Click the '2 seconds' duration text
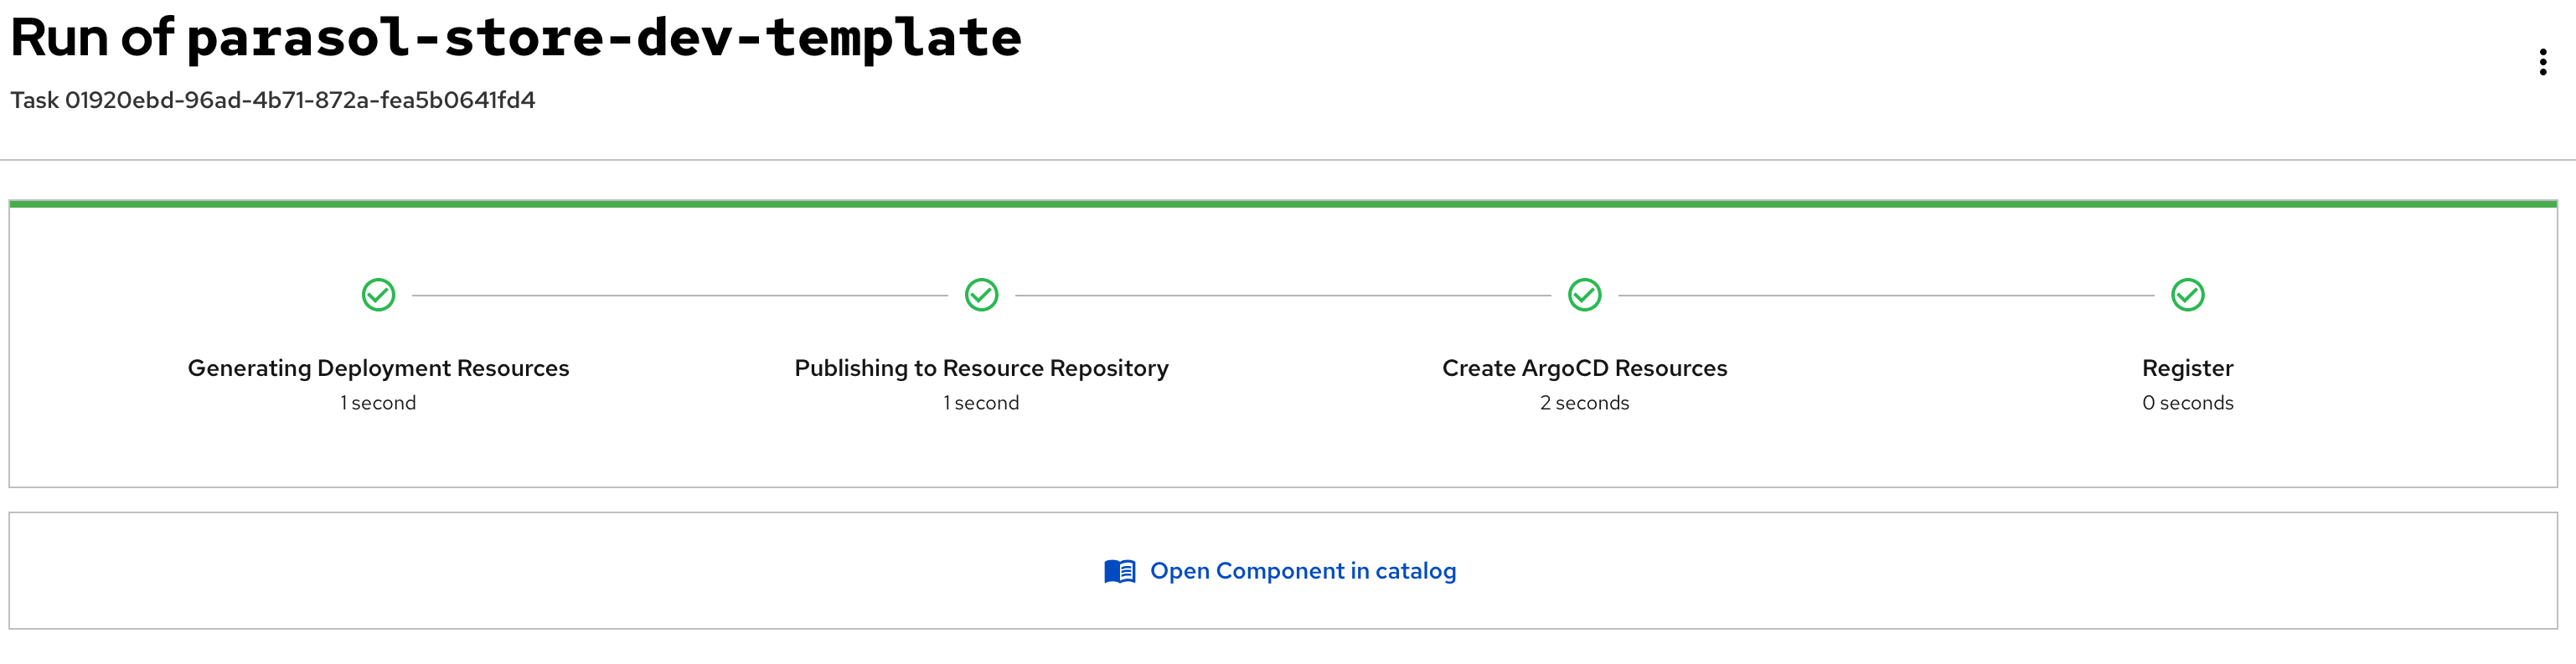This screenshot has width=2576, height=664. coord(1584,403)
